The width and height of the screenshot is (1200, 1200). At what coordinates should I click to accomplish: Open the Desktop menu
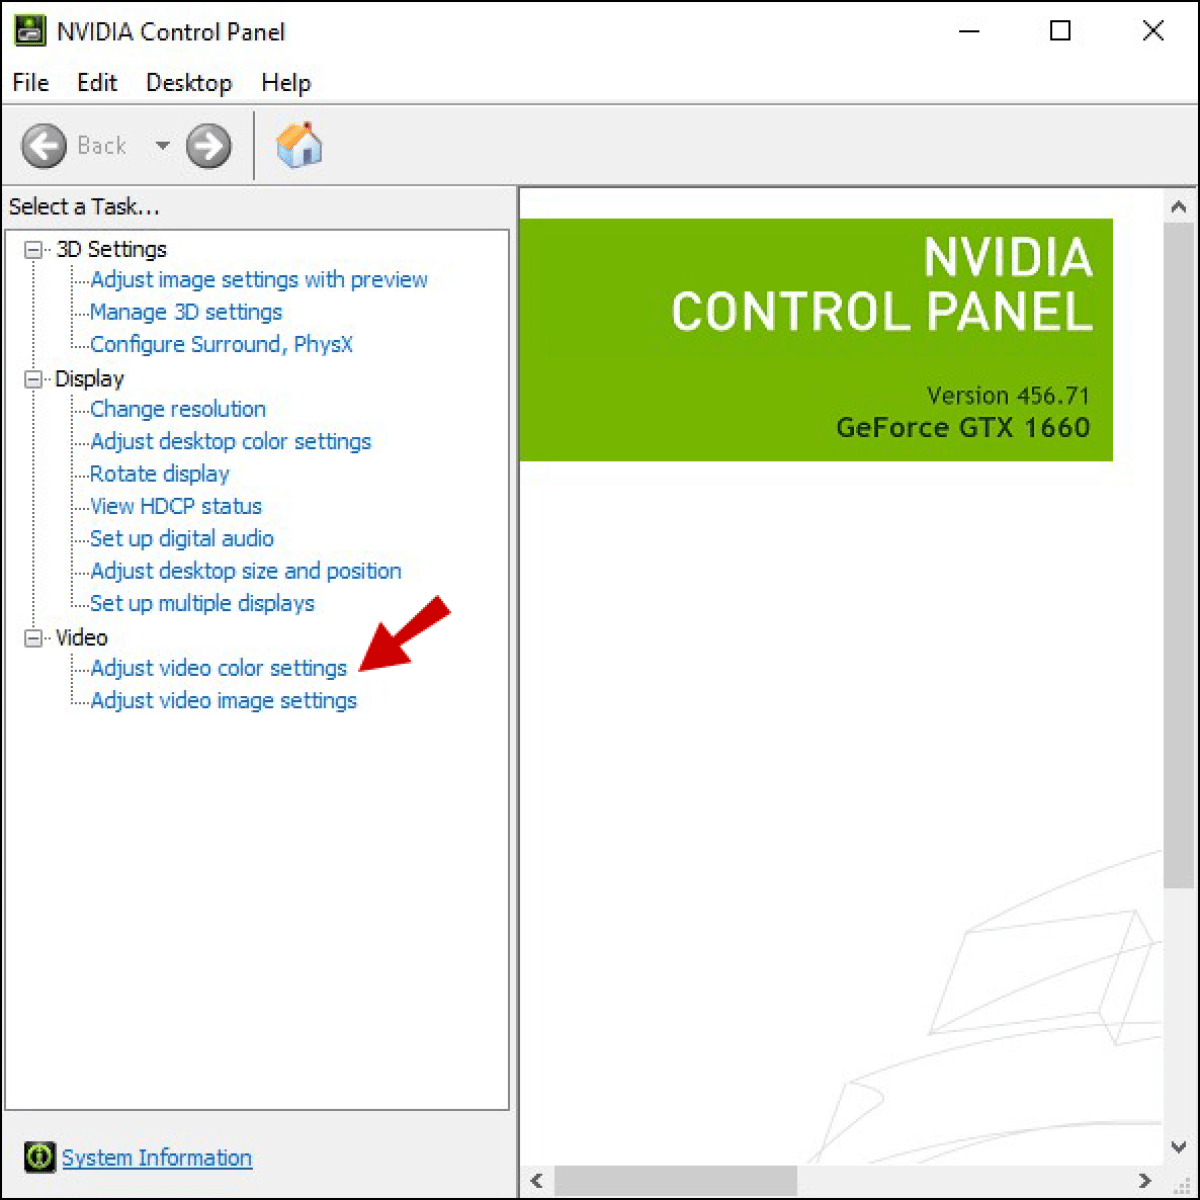click(x=188, y=82)
